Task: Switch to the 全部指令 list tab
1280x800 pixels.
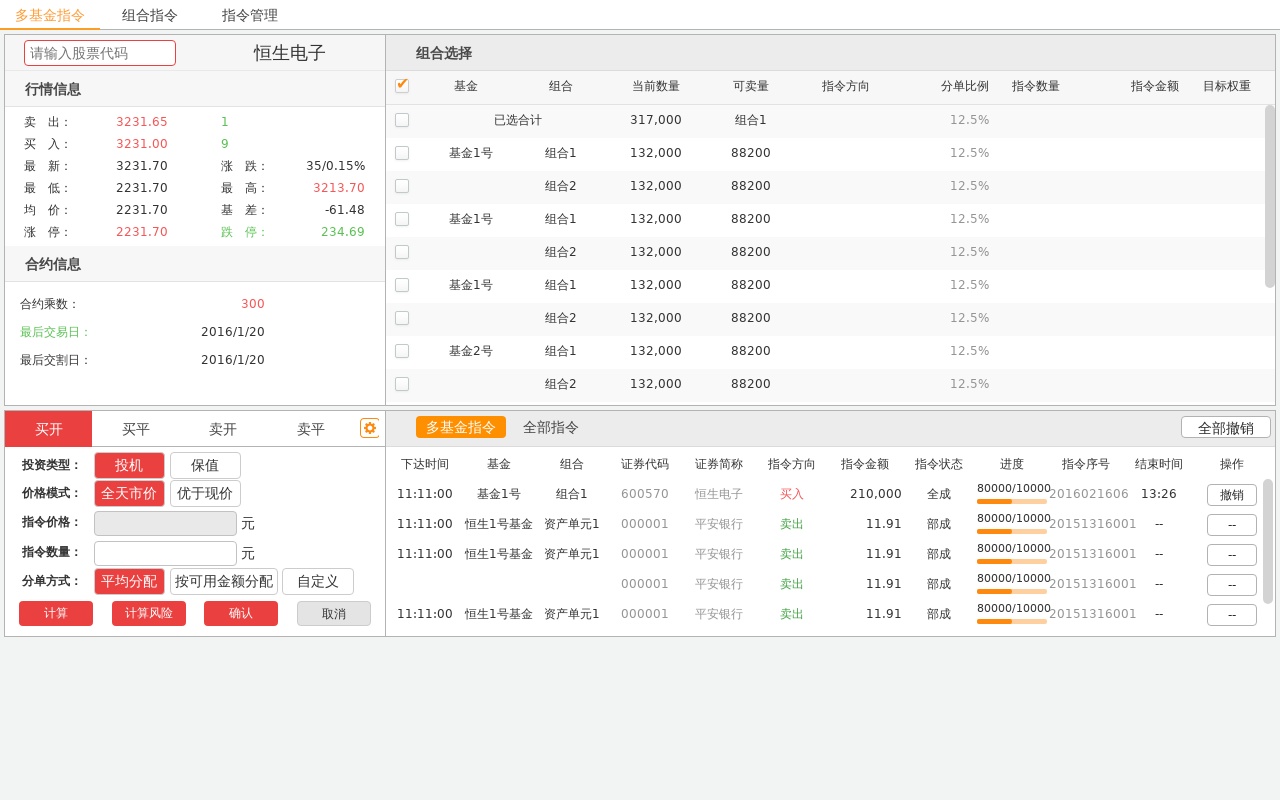Action: [551, 428]
